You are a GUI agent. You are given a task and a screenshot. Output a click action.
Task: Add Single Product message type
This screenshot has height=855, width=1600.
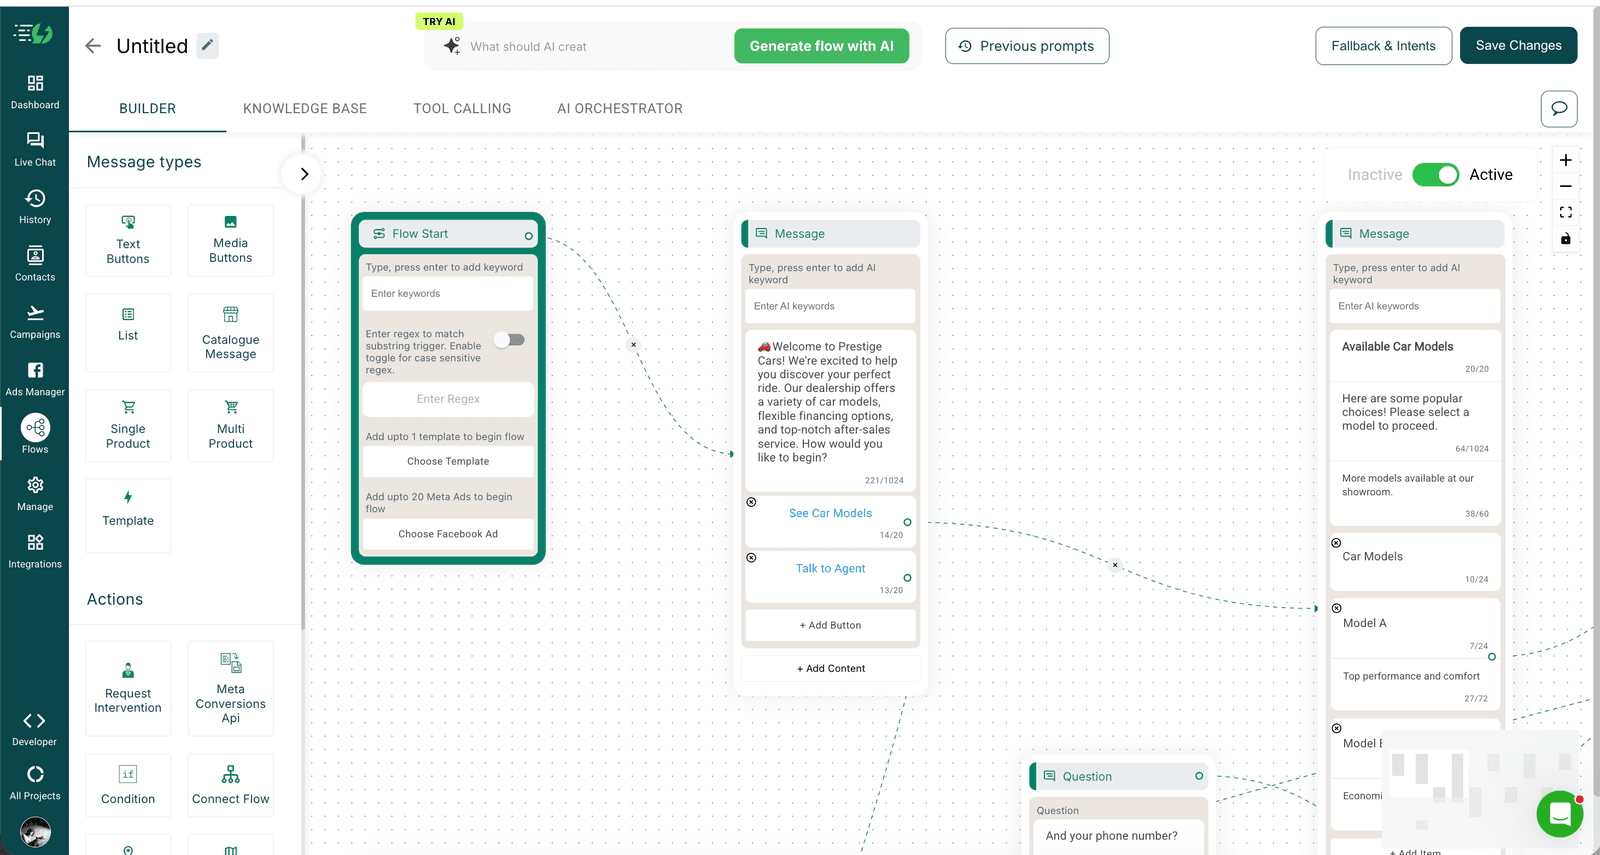tap(128, 425)
